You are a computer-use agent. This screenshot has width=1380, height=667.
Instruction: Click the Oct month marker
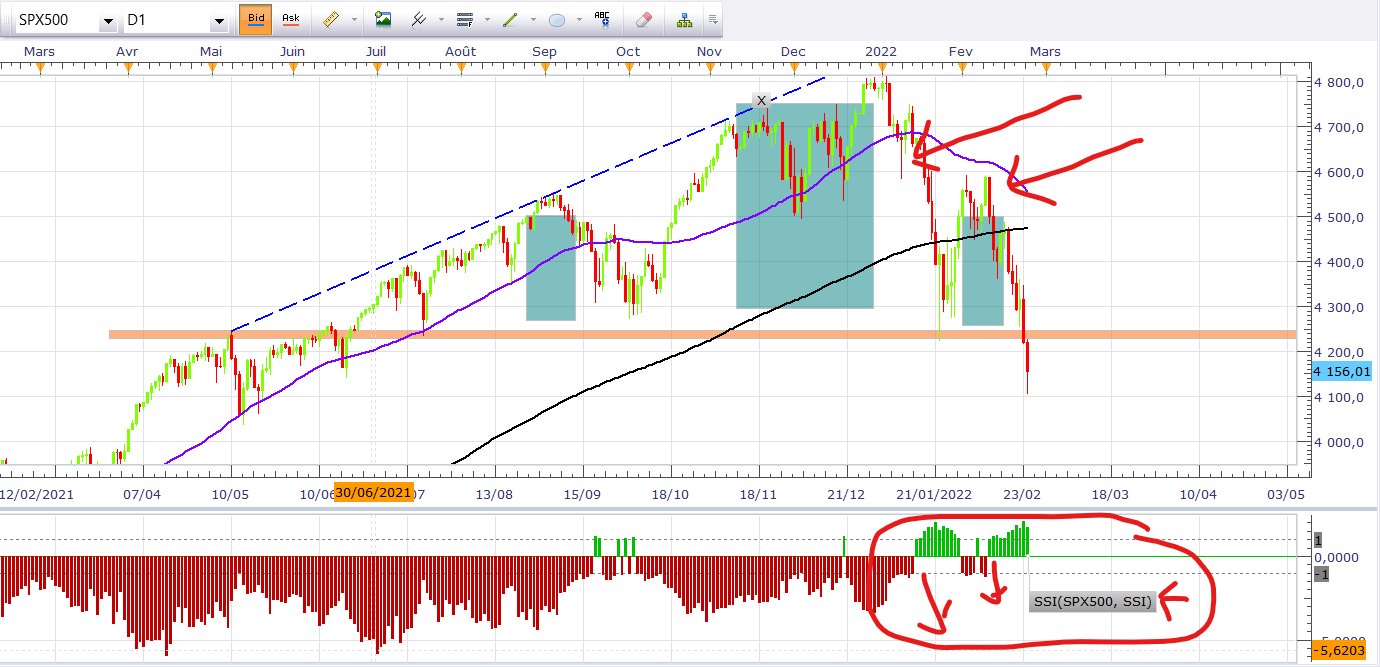click(628, 51)
